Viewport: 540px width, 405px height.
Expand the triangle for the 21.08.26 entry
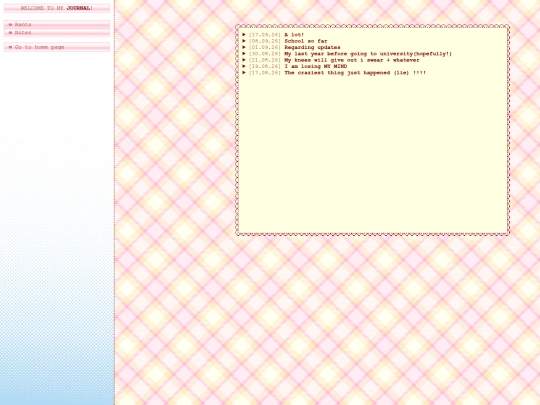(244, 60)
